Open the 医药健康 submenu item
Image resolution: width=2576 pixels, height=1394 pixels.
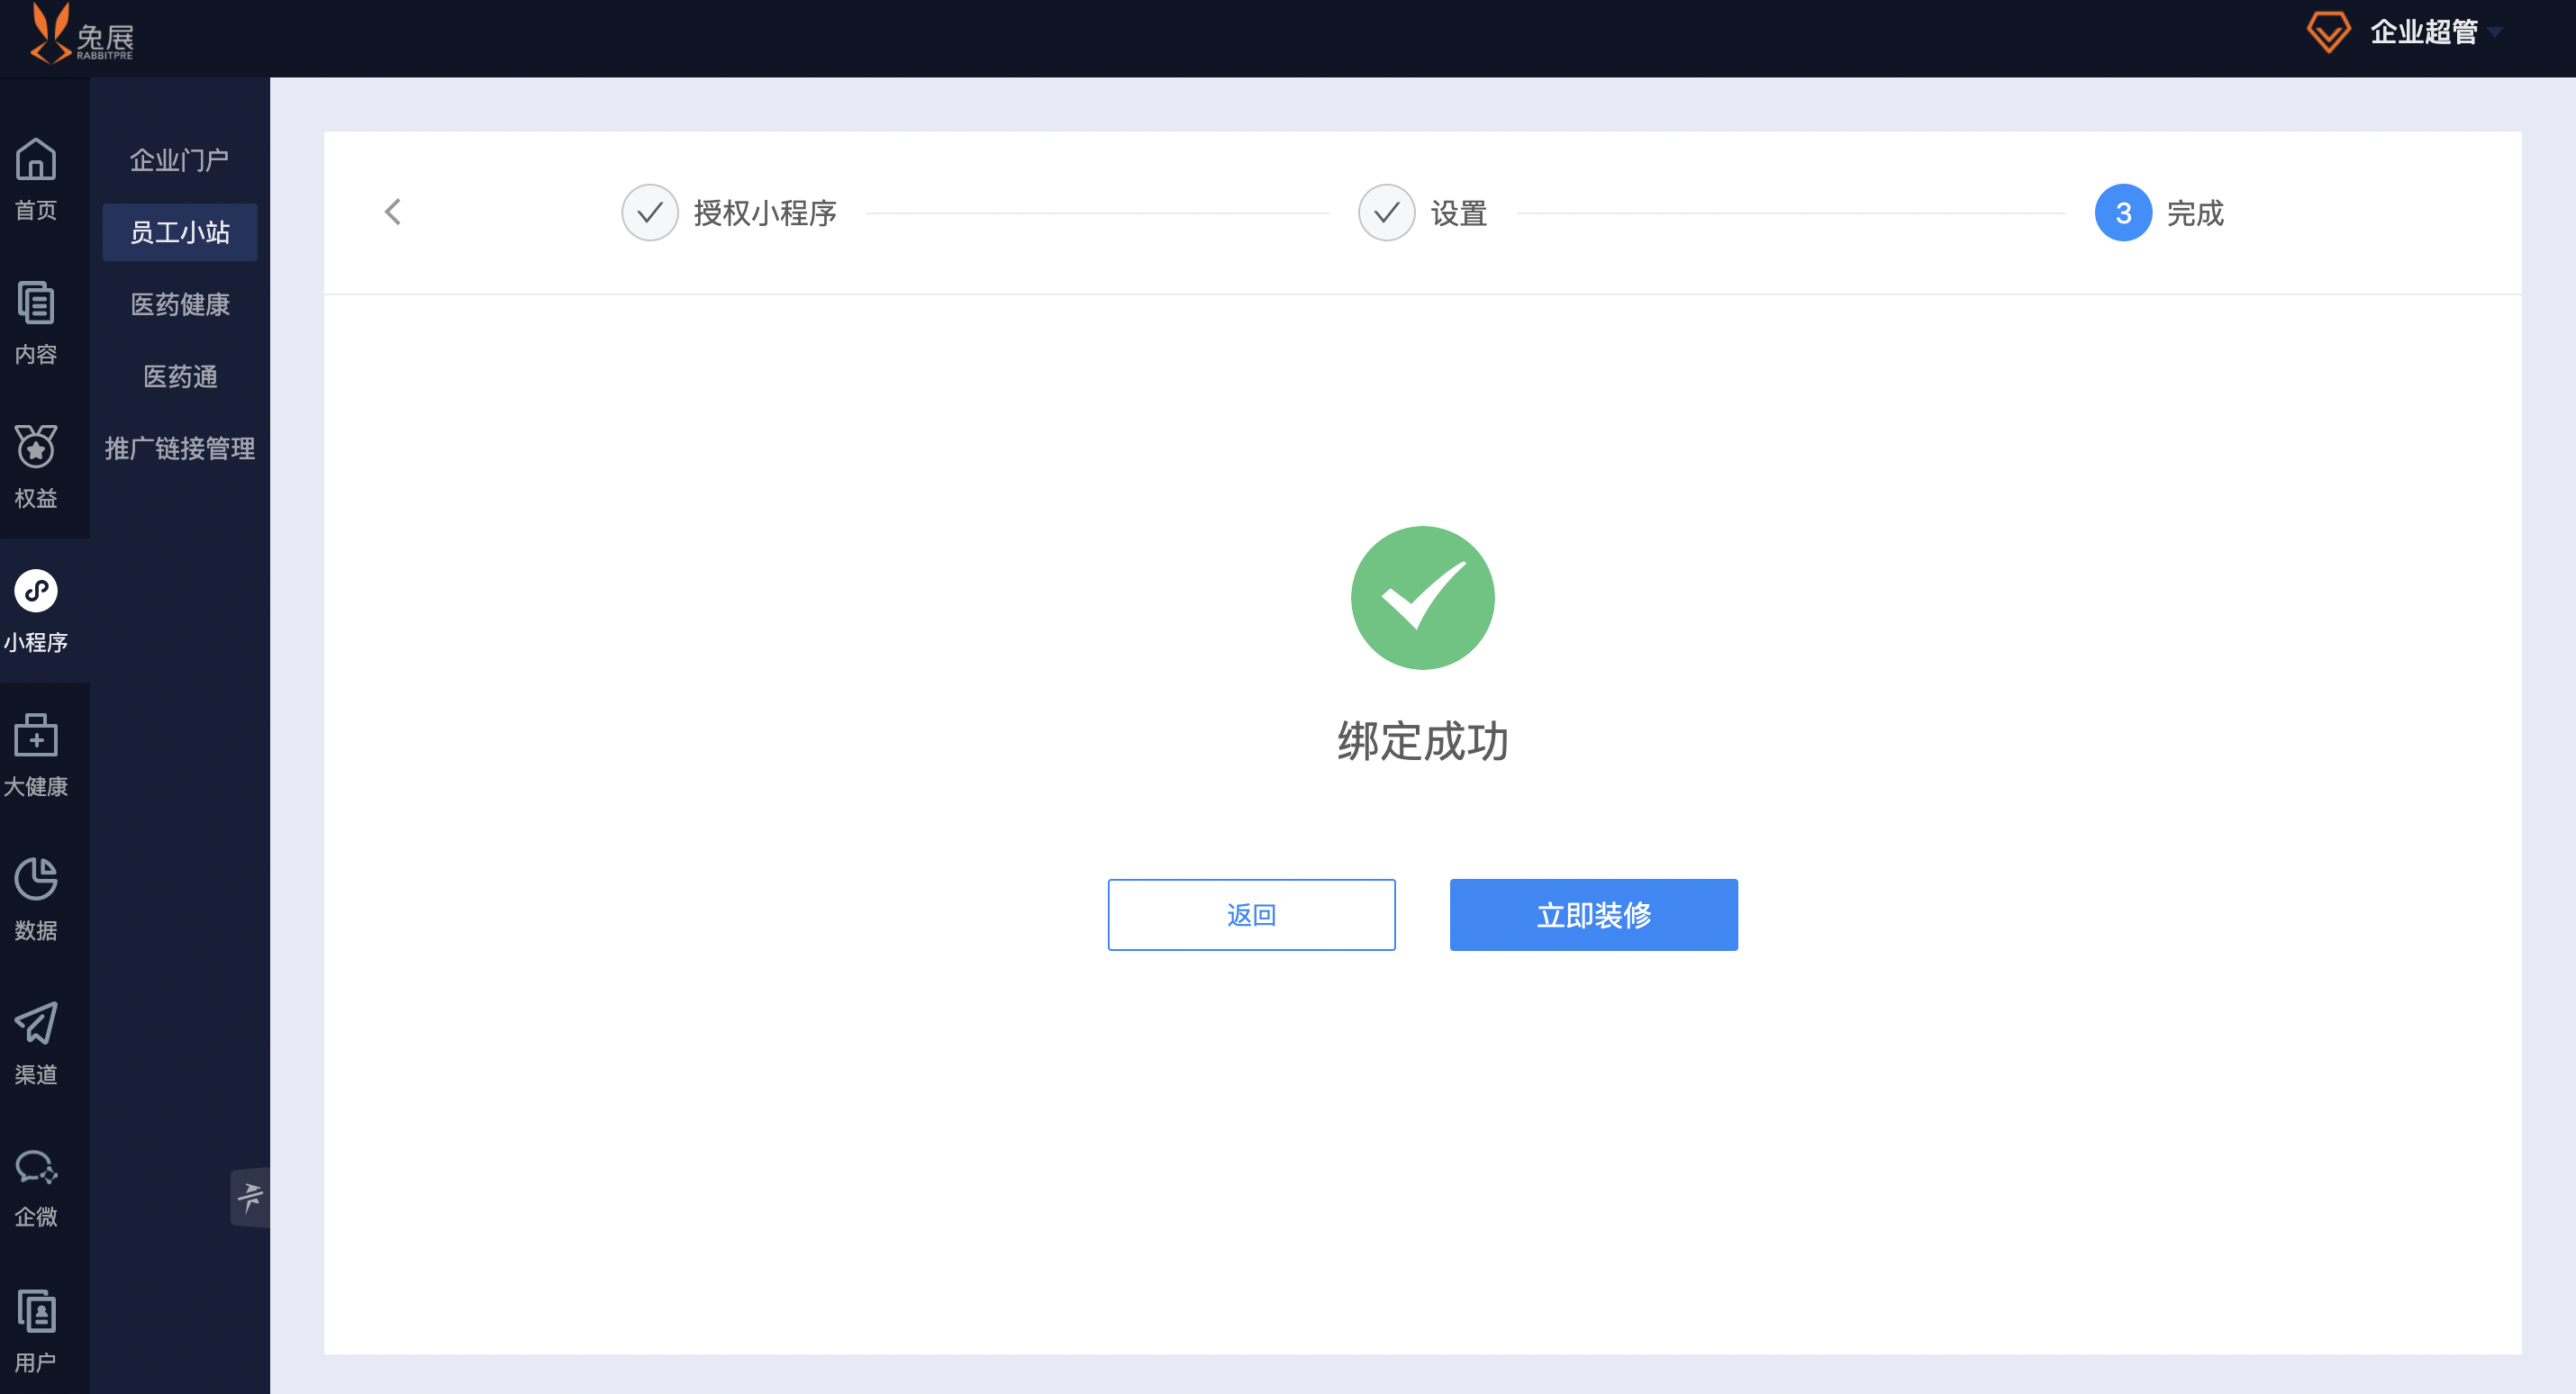[180, 304]
